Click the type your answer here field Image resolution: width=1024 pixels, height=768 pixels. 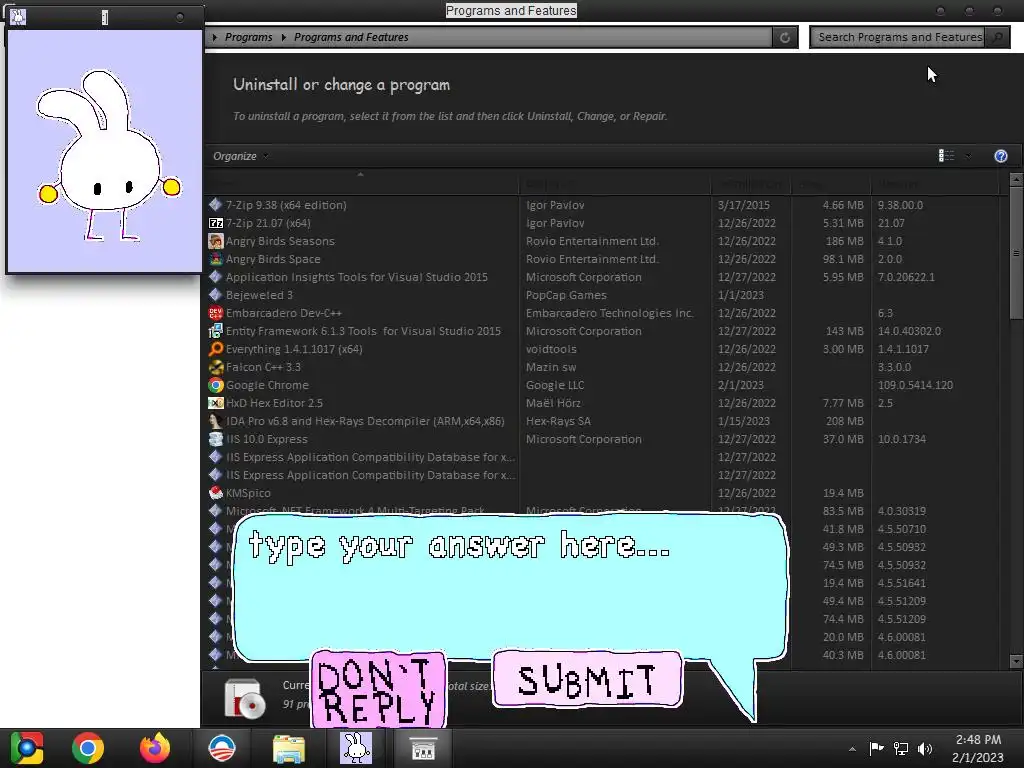509,586
